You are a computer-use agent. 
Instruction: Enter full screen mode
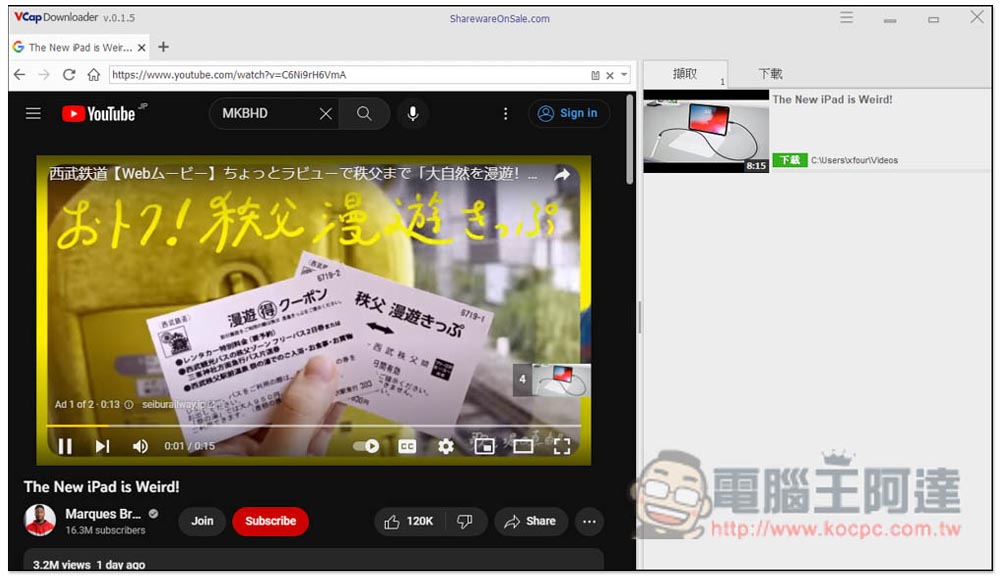click(562, 446)
